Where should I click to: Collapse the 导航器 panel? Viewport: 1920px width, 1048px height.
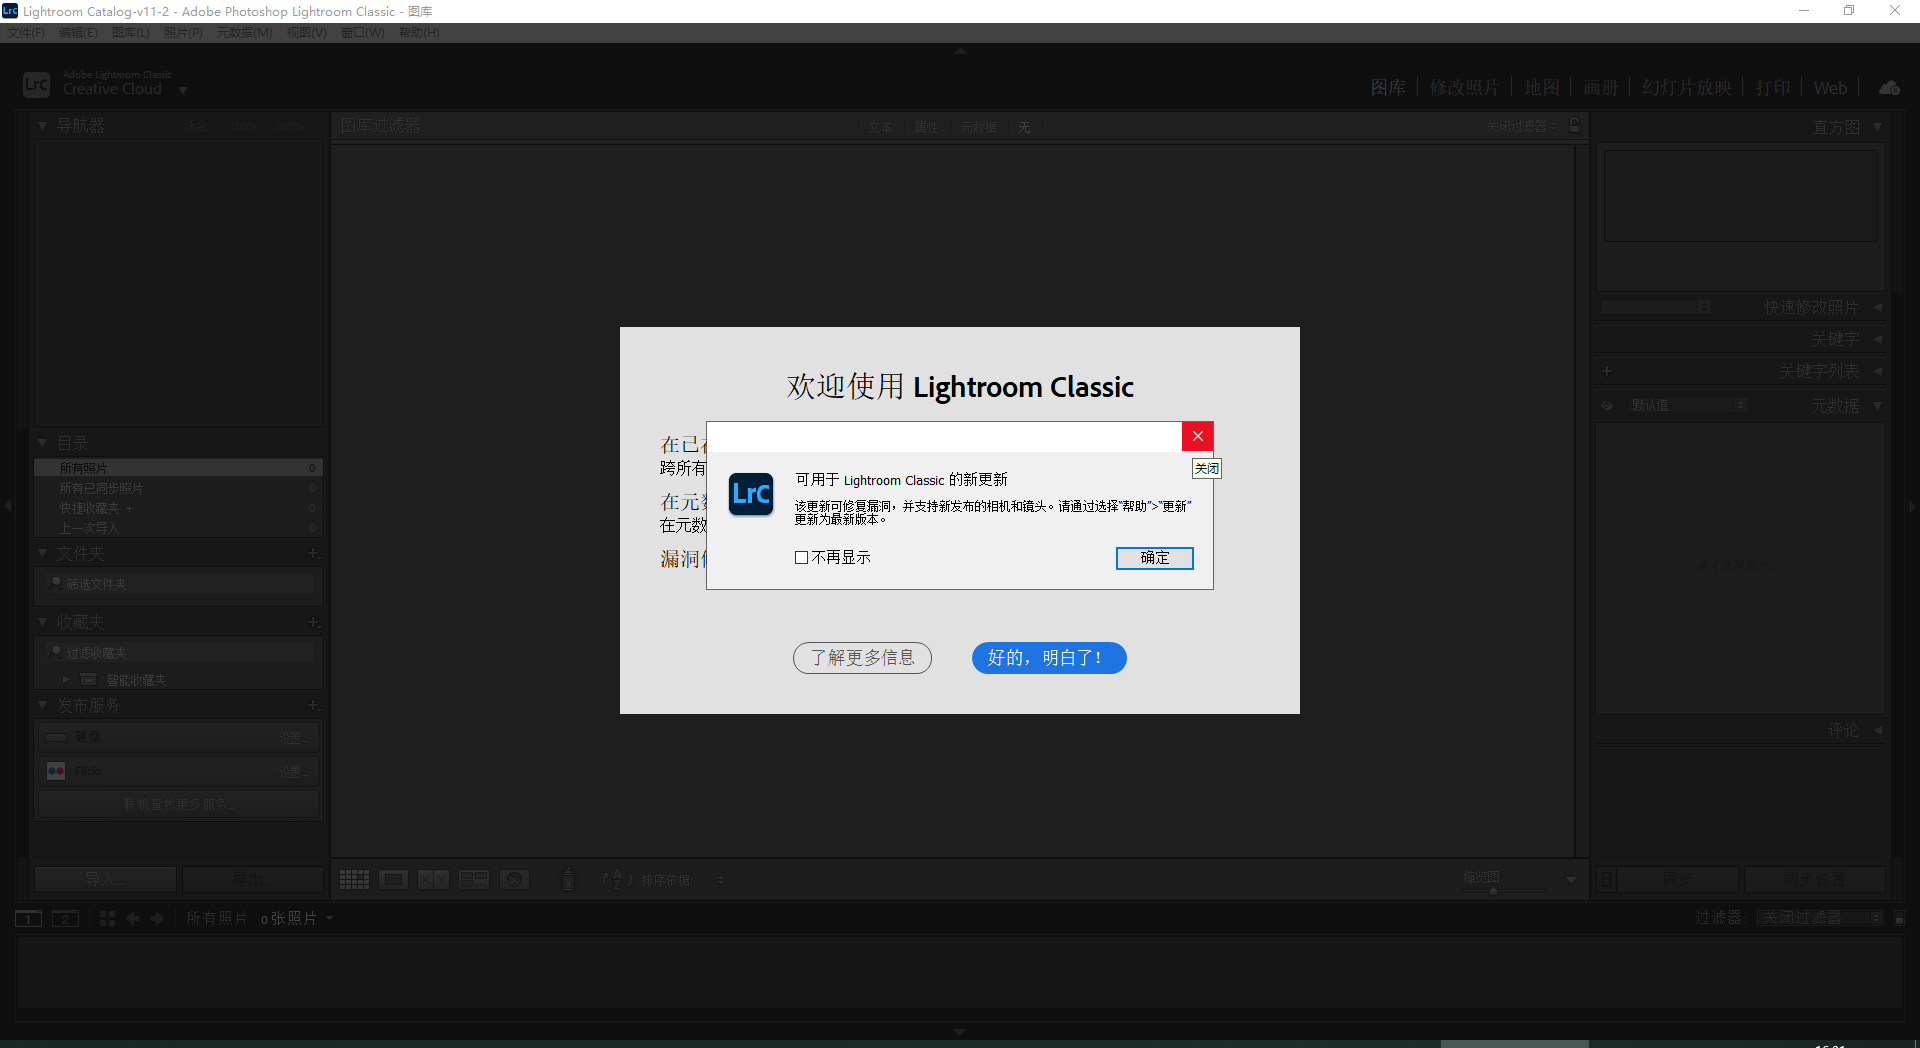pyautogui.click(x=42, y=126)
